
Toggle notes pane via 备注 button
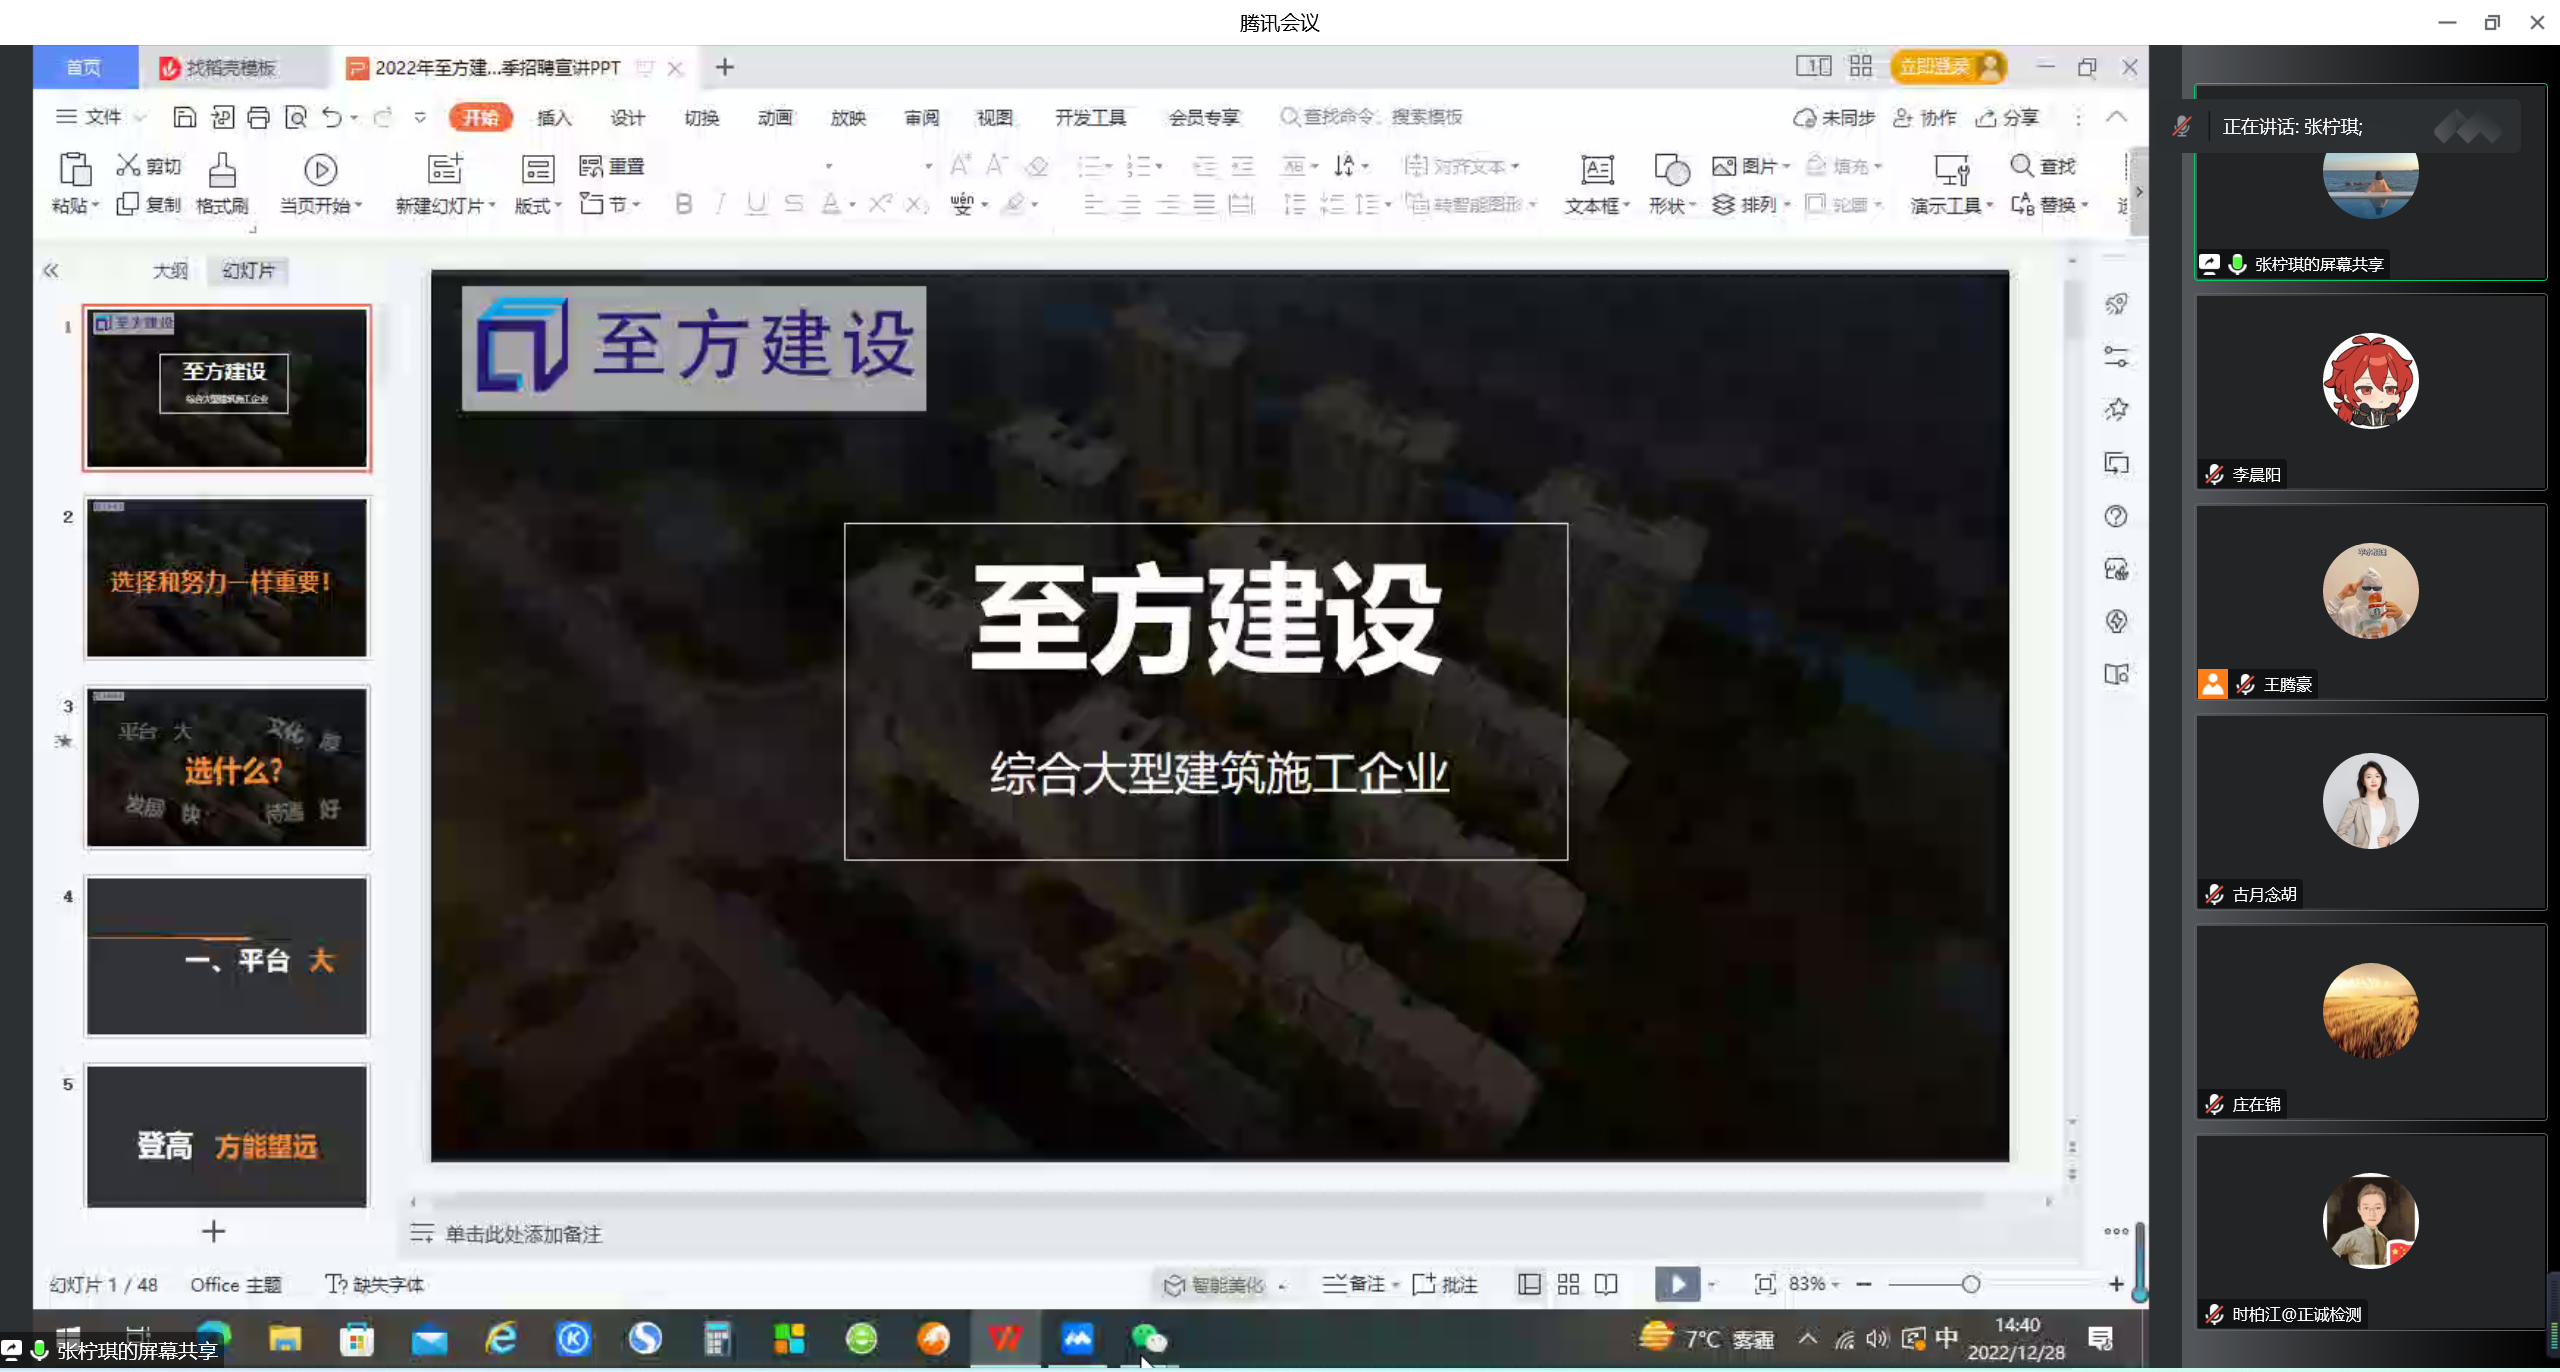[1354, 1284]
